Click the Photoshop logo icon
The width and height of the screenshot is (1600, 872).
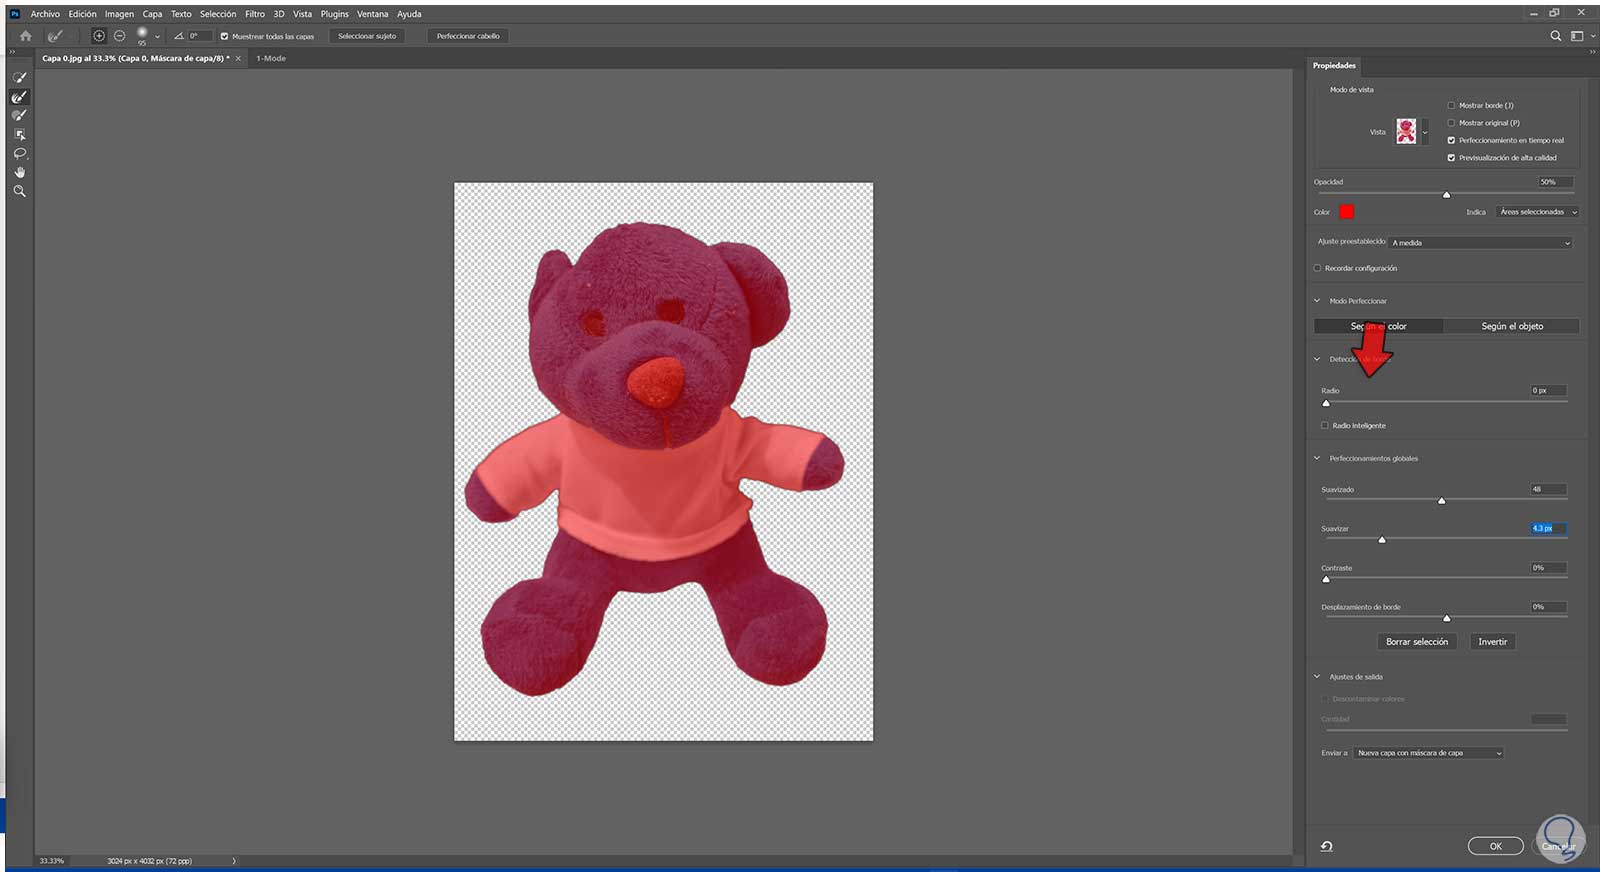tap(15, 14)
